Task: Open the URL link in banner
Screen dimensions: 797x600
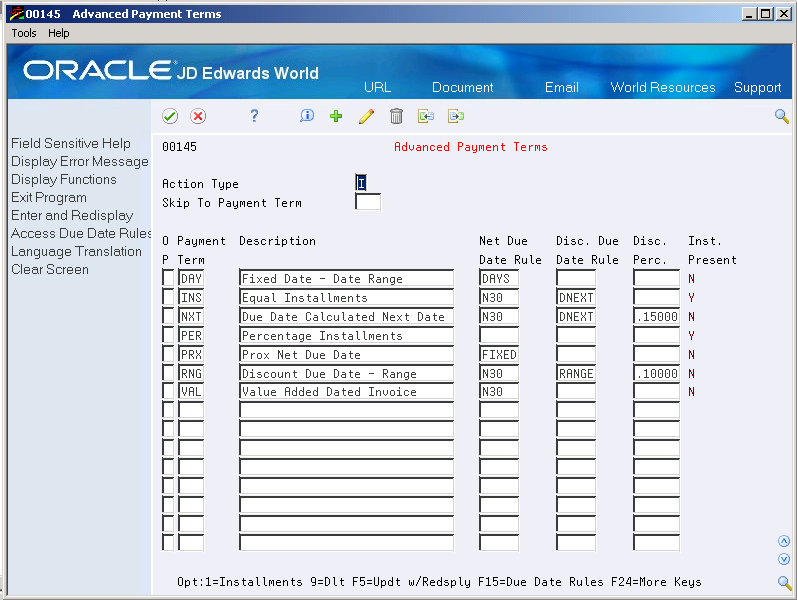Action: 377,87
